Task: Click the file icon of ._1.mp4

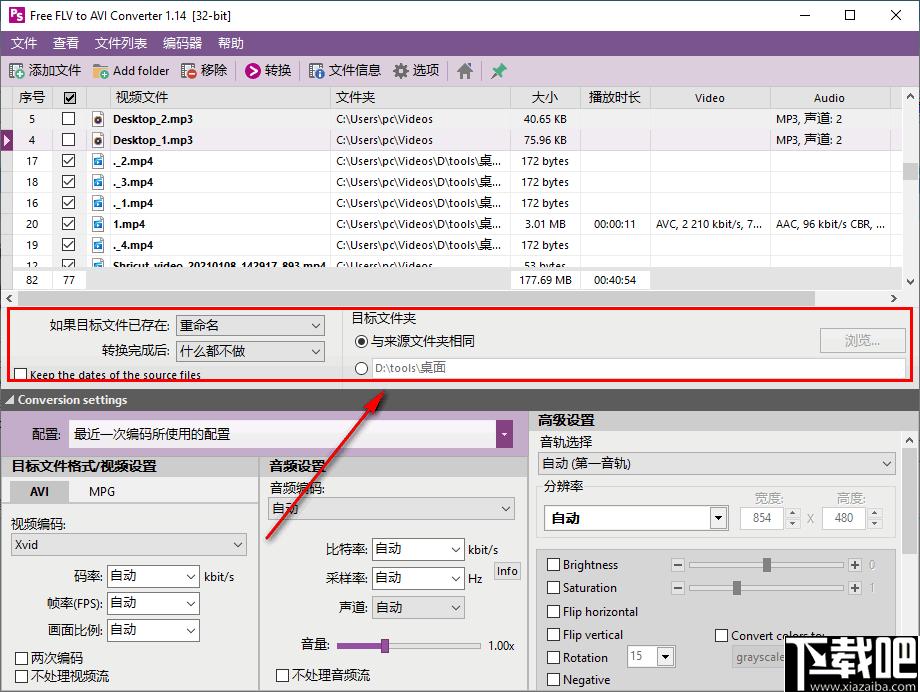Action: click(x=98, y=203)
